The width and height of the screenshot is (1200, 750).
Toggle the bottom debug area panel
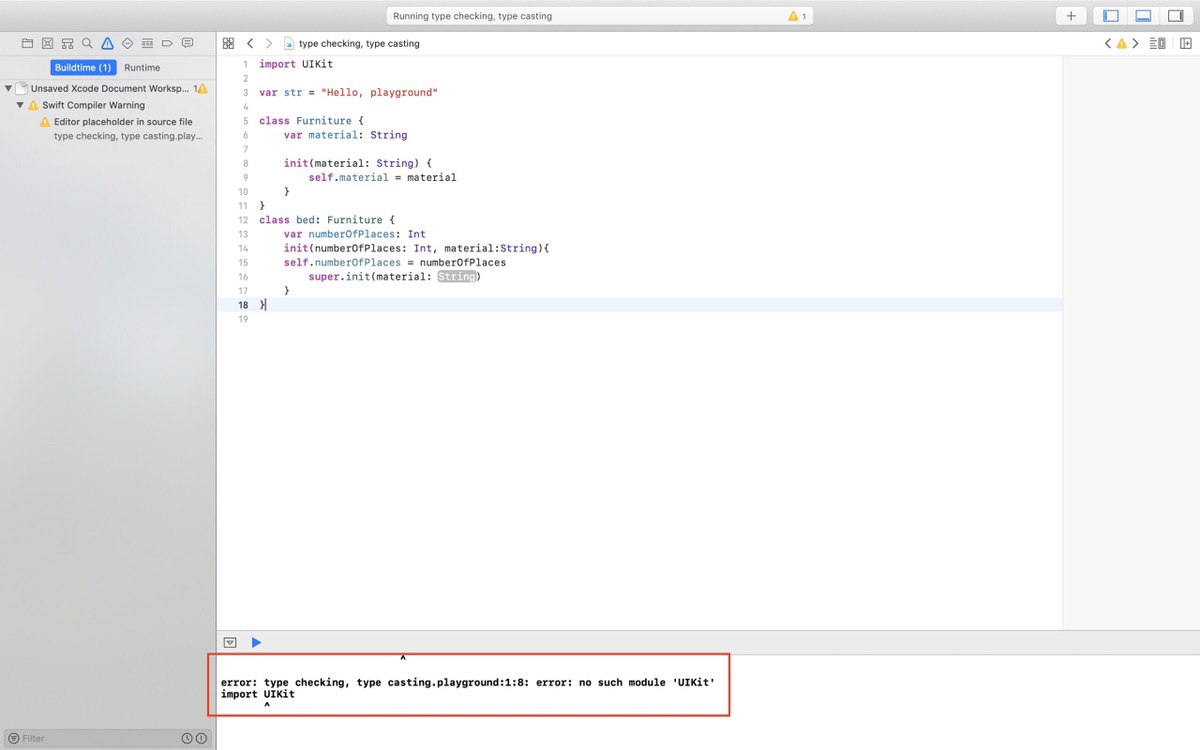pos(1143,16)
